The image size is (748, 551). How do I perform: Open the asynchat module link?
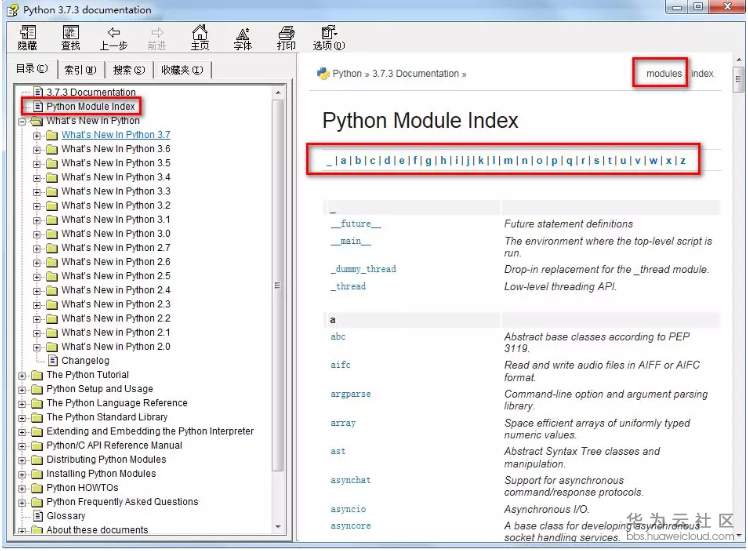click(x=351, y=480)
